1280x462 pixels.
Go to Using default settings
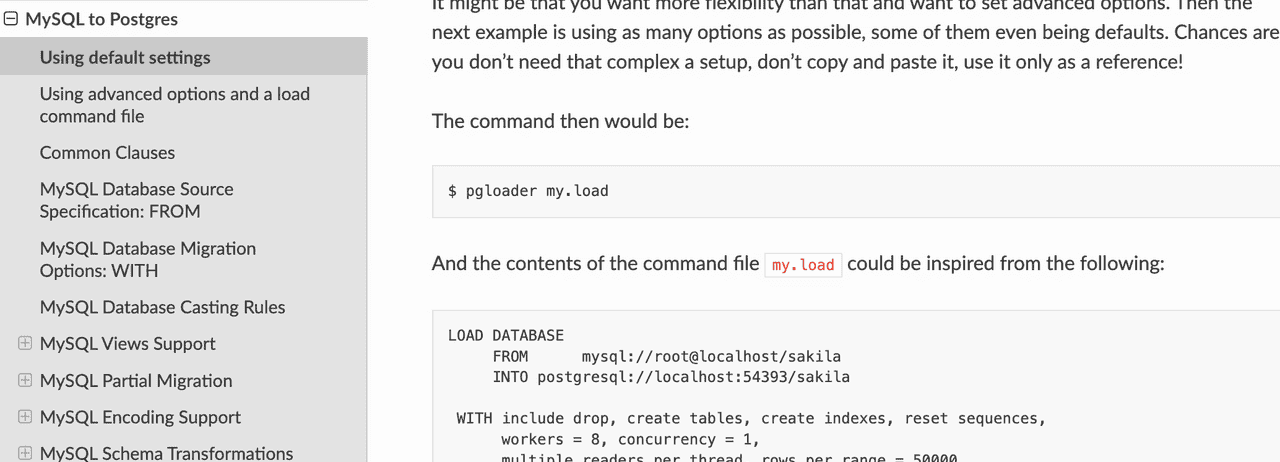pos(125,57)
